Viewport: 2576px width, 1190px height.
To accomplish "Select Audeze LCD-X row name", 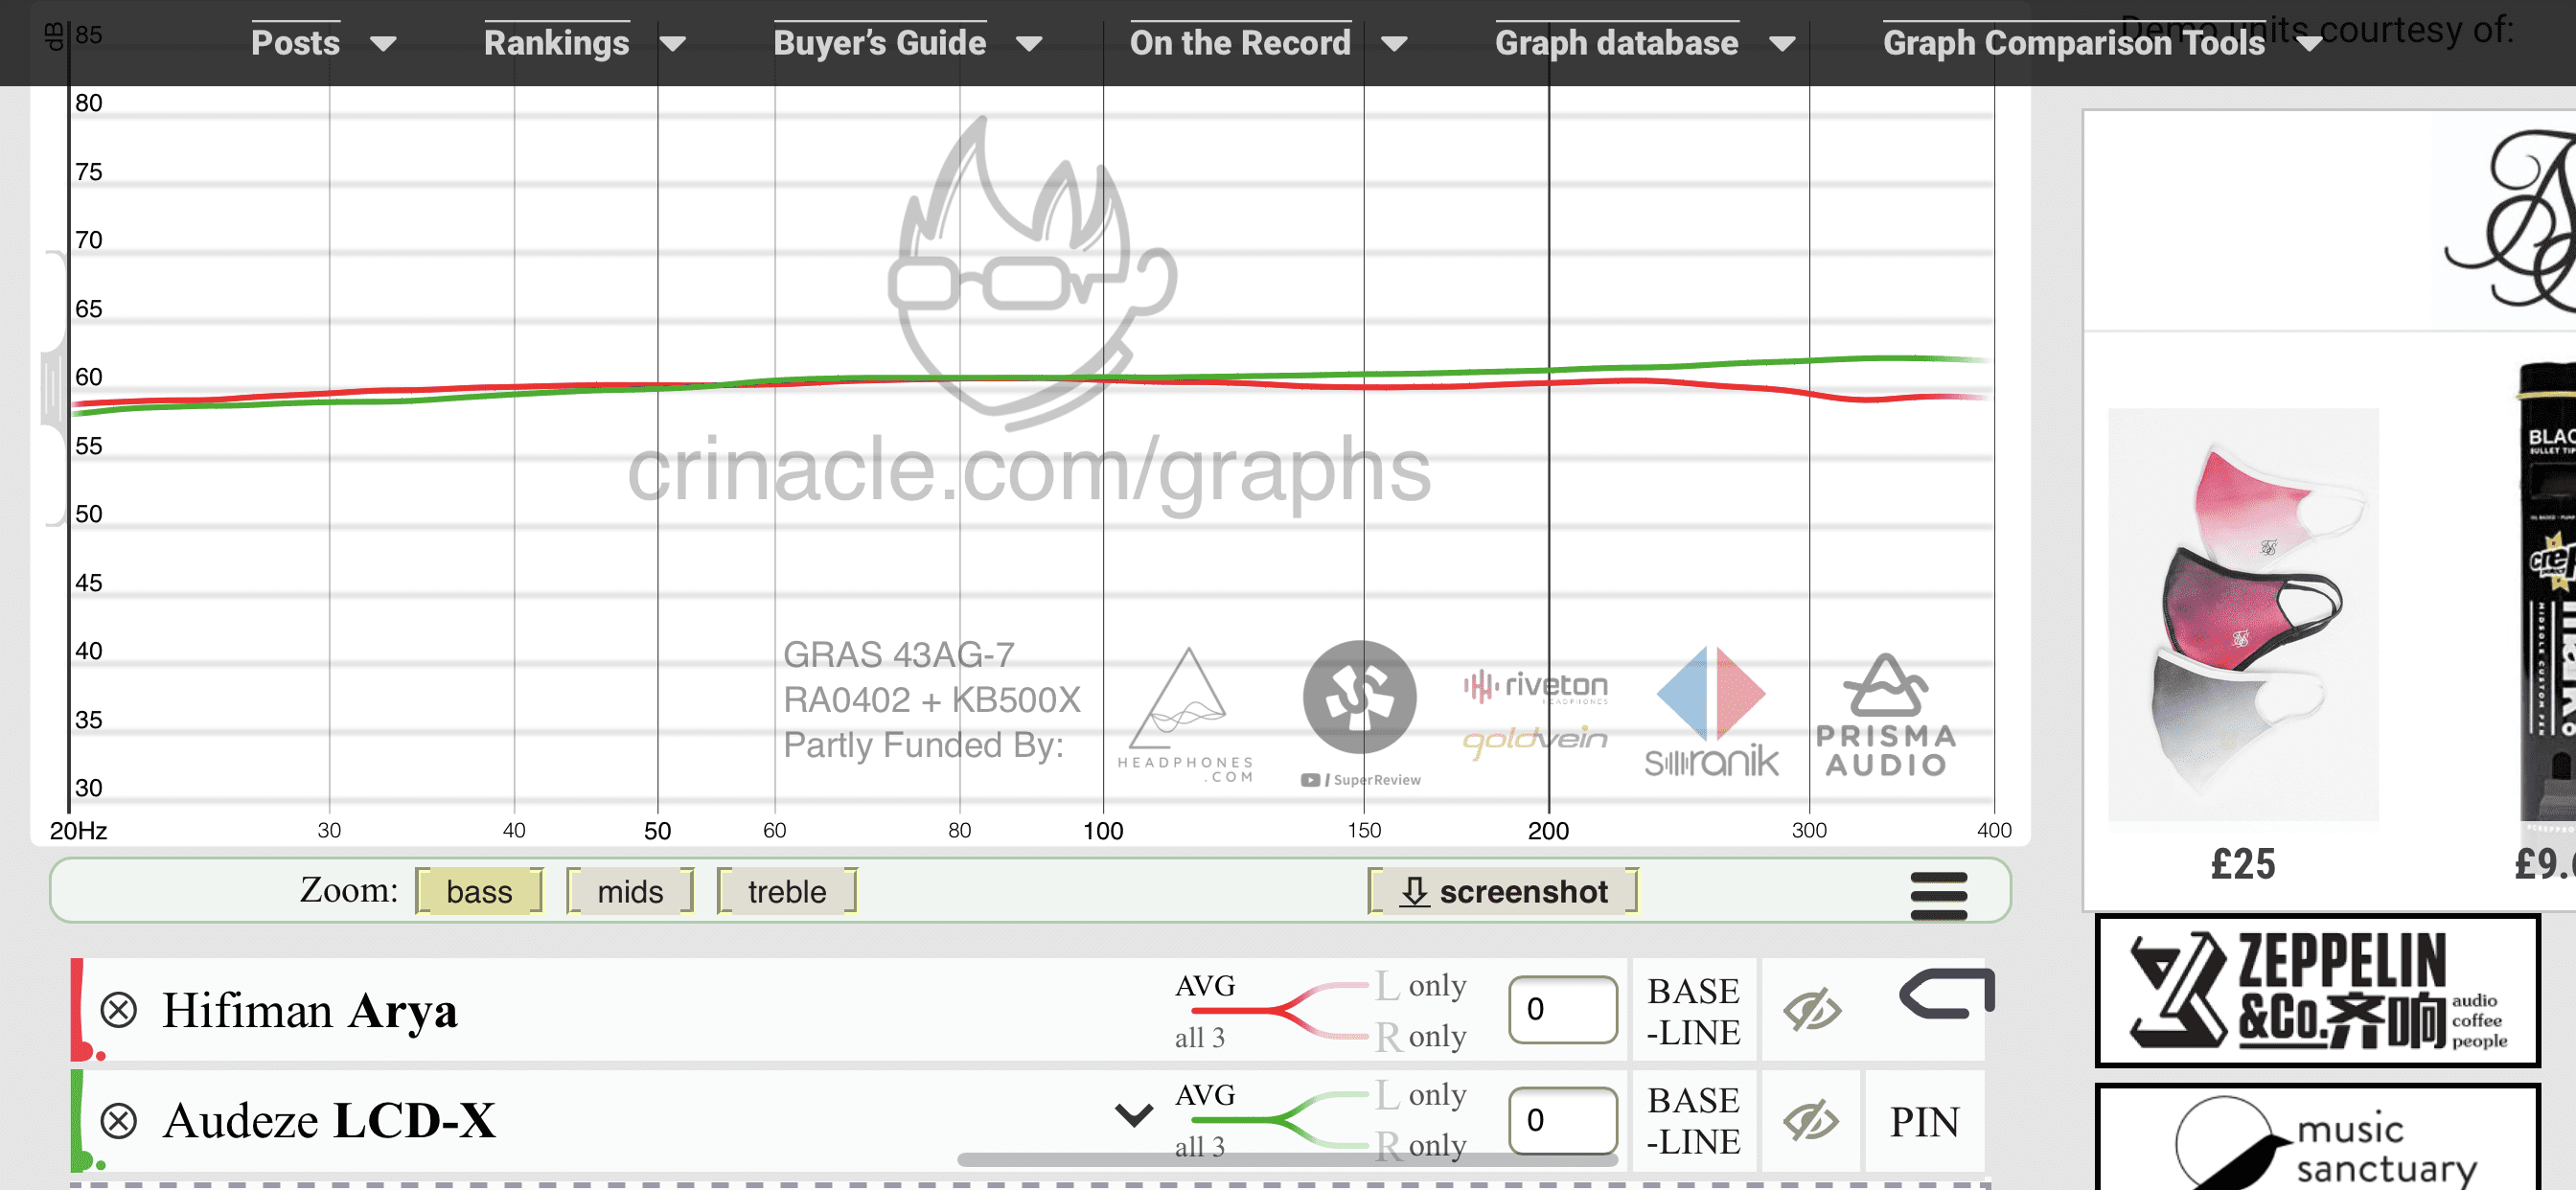I will pyautogui.click(x=329, y=1120).
